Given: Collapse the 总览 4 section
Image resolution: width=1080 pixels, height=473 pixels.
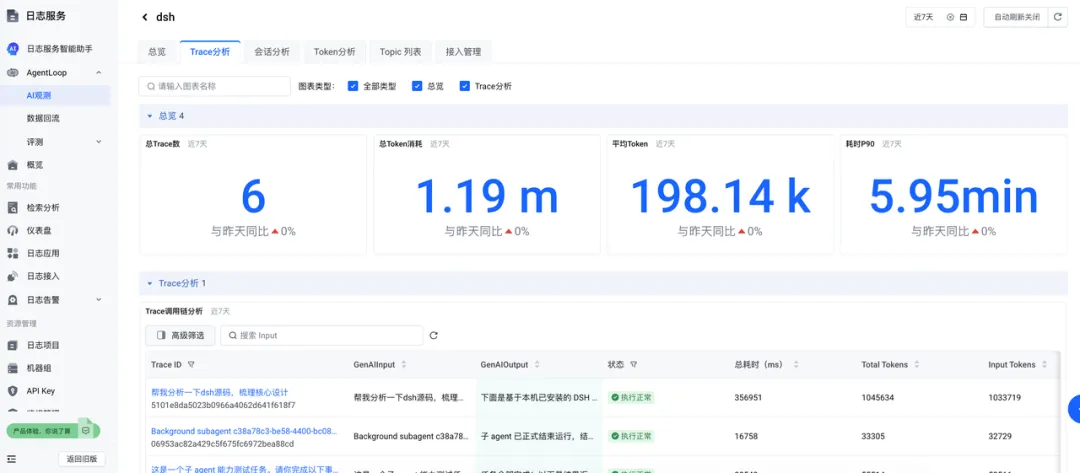Looking at the screenshot, I should pyautogui.click(x=149, y=116).
